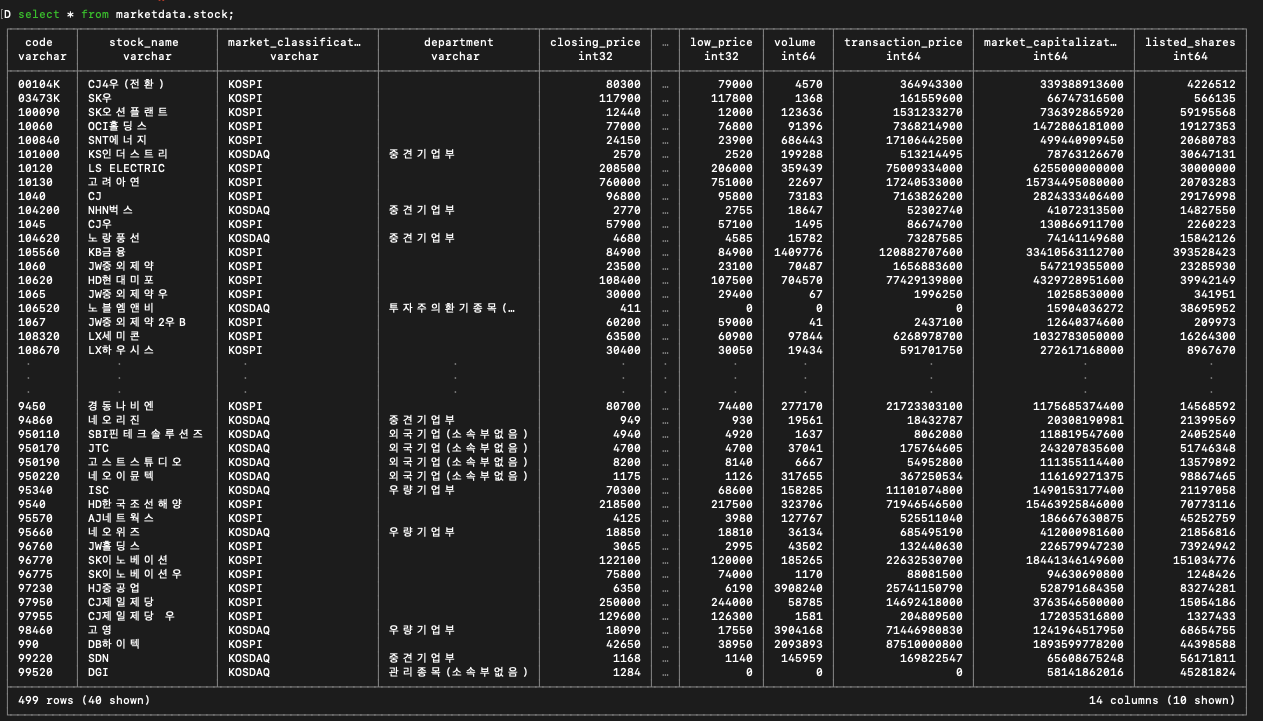Click the code cell '9450'

pyautogui.click(x=32, y=406)
